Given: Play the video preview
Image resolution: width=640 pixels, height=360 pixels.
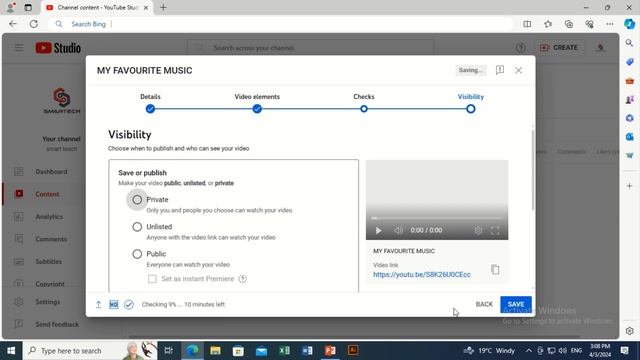Looking at the screenshot, I should [x=378, y=231].
